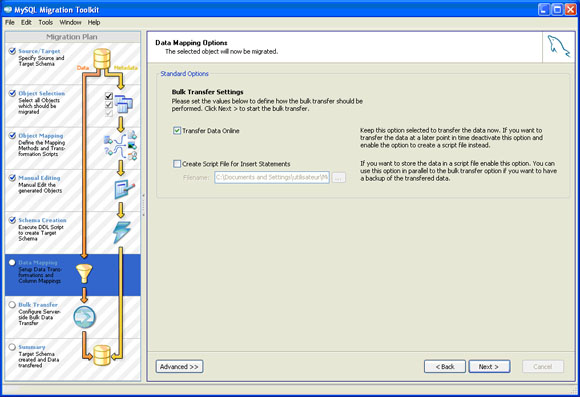
Task: Maximize the MySQL Migration Toolkit window
Action: click(557, 10)
